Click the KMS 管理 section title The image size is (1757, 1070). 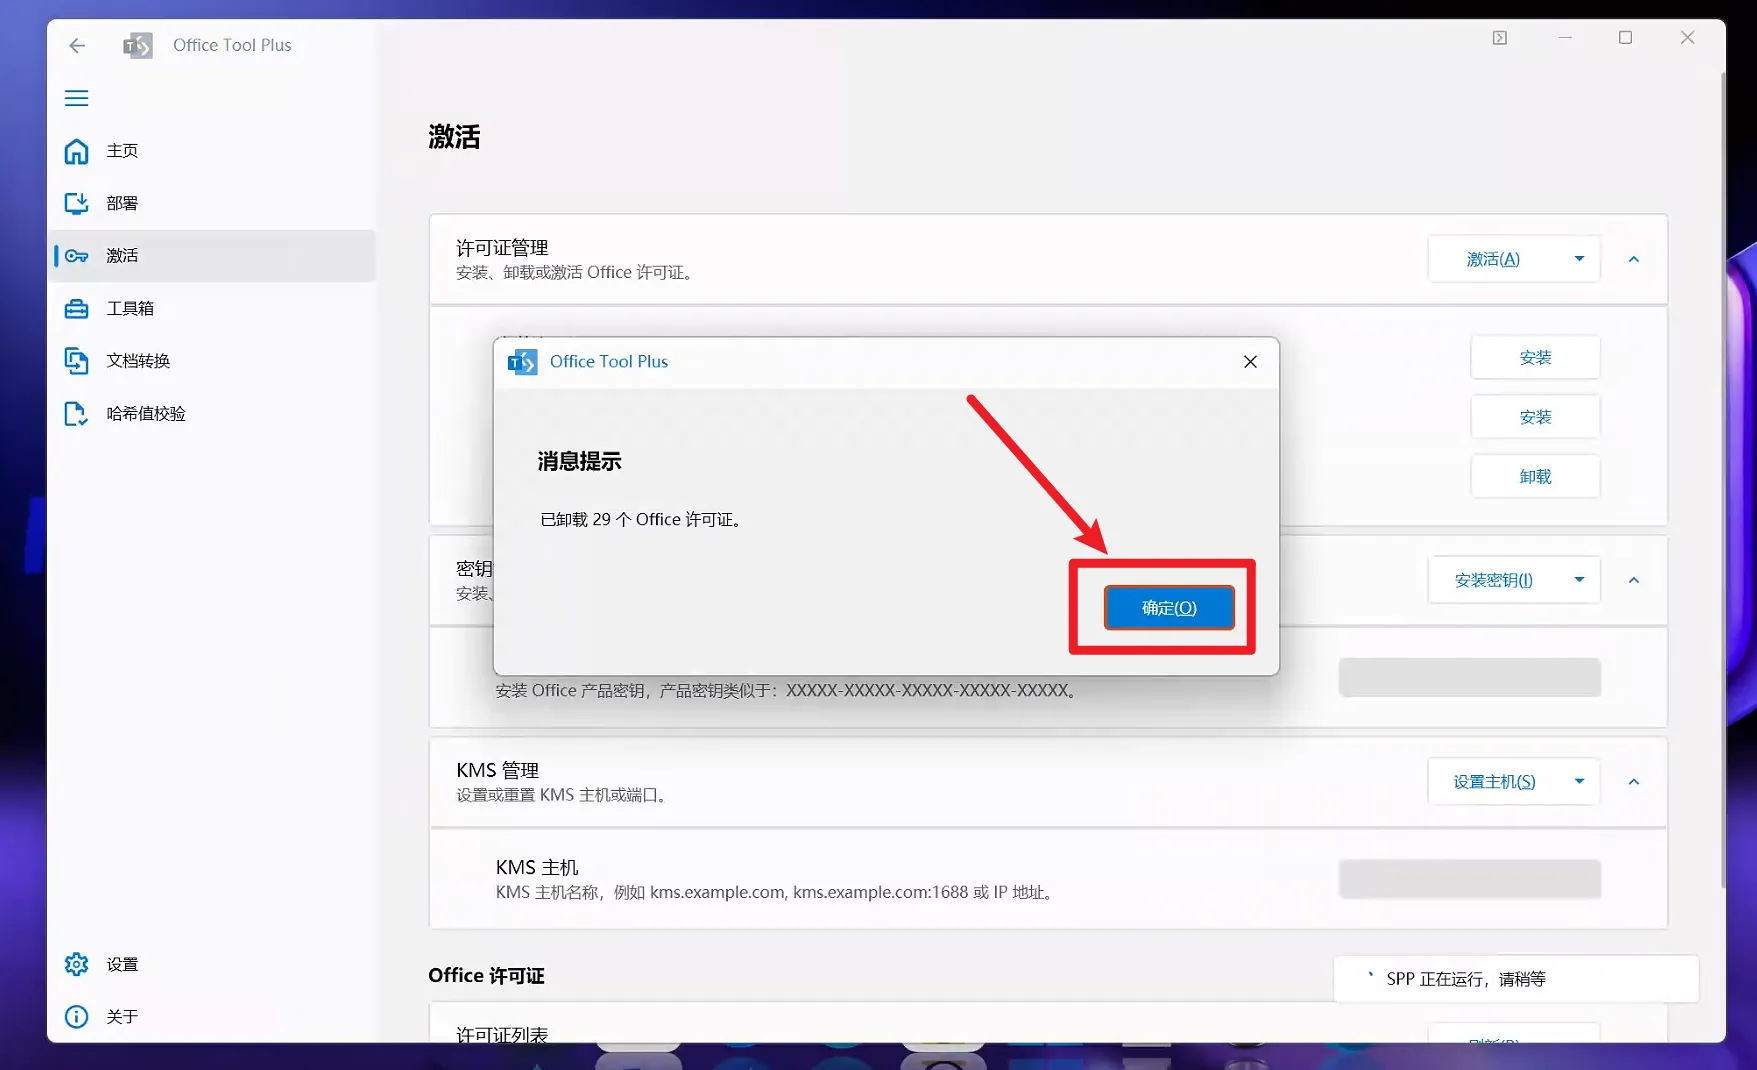(498, 770)
